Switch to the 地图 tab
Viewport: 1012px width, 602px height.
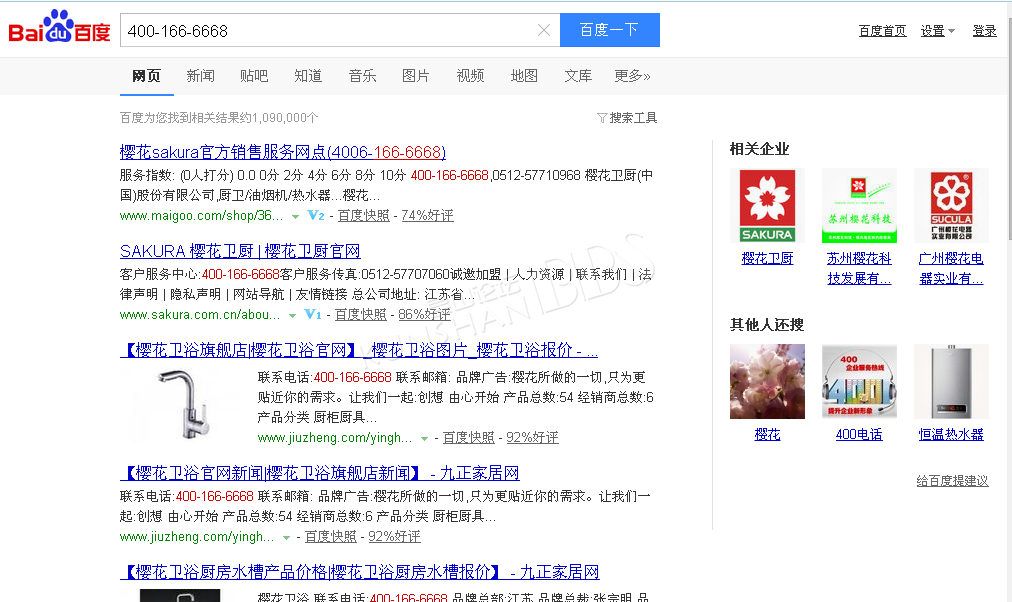point(524,76)
